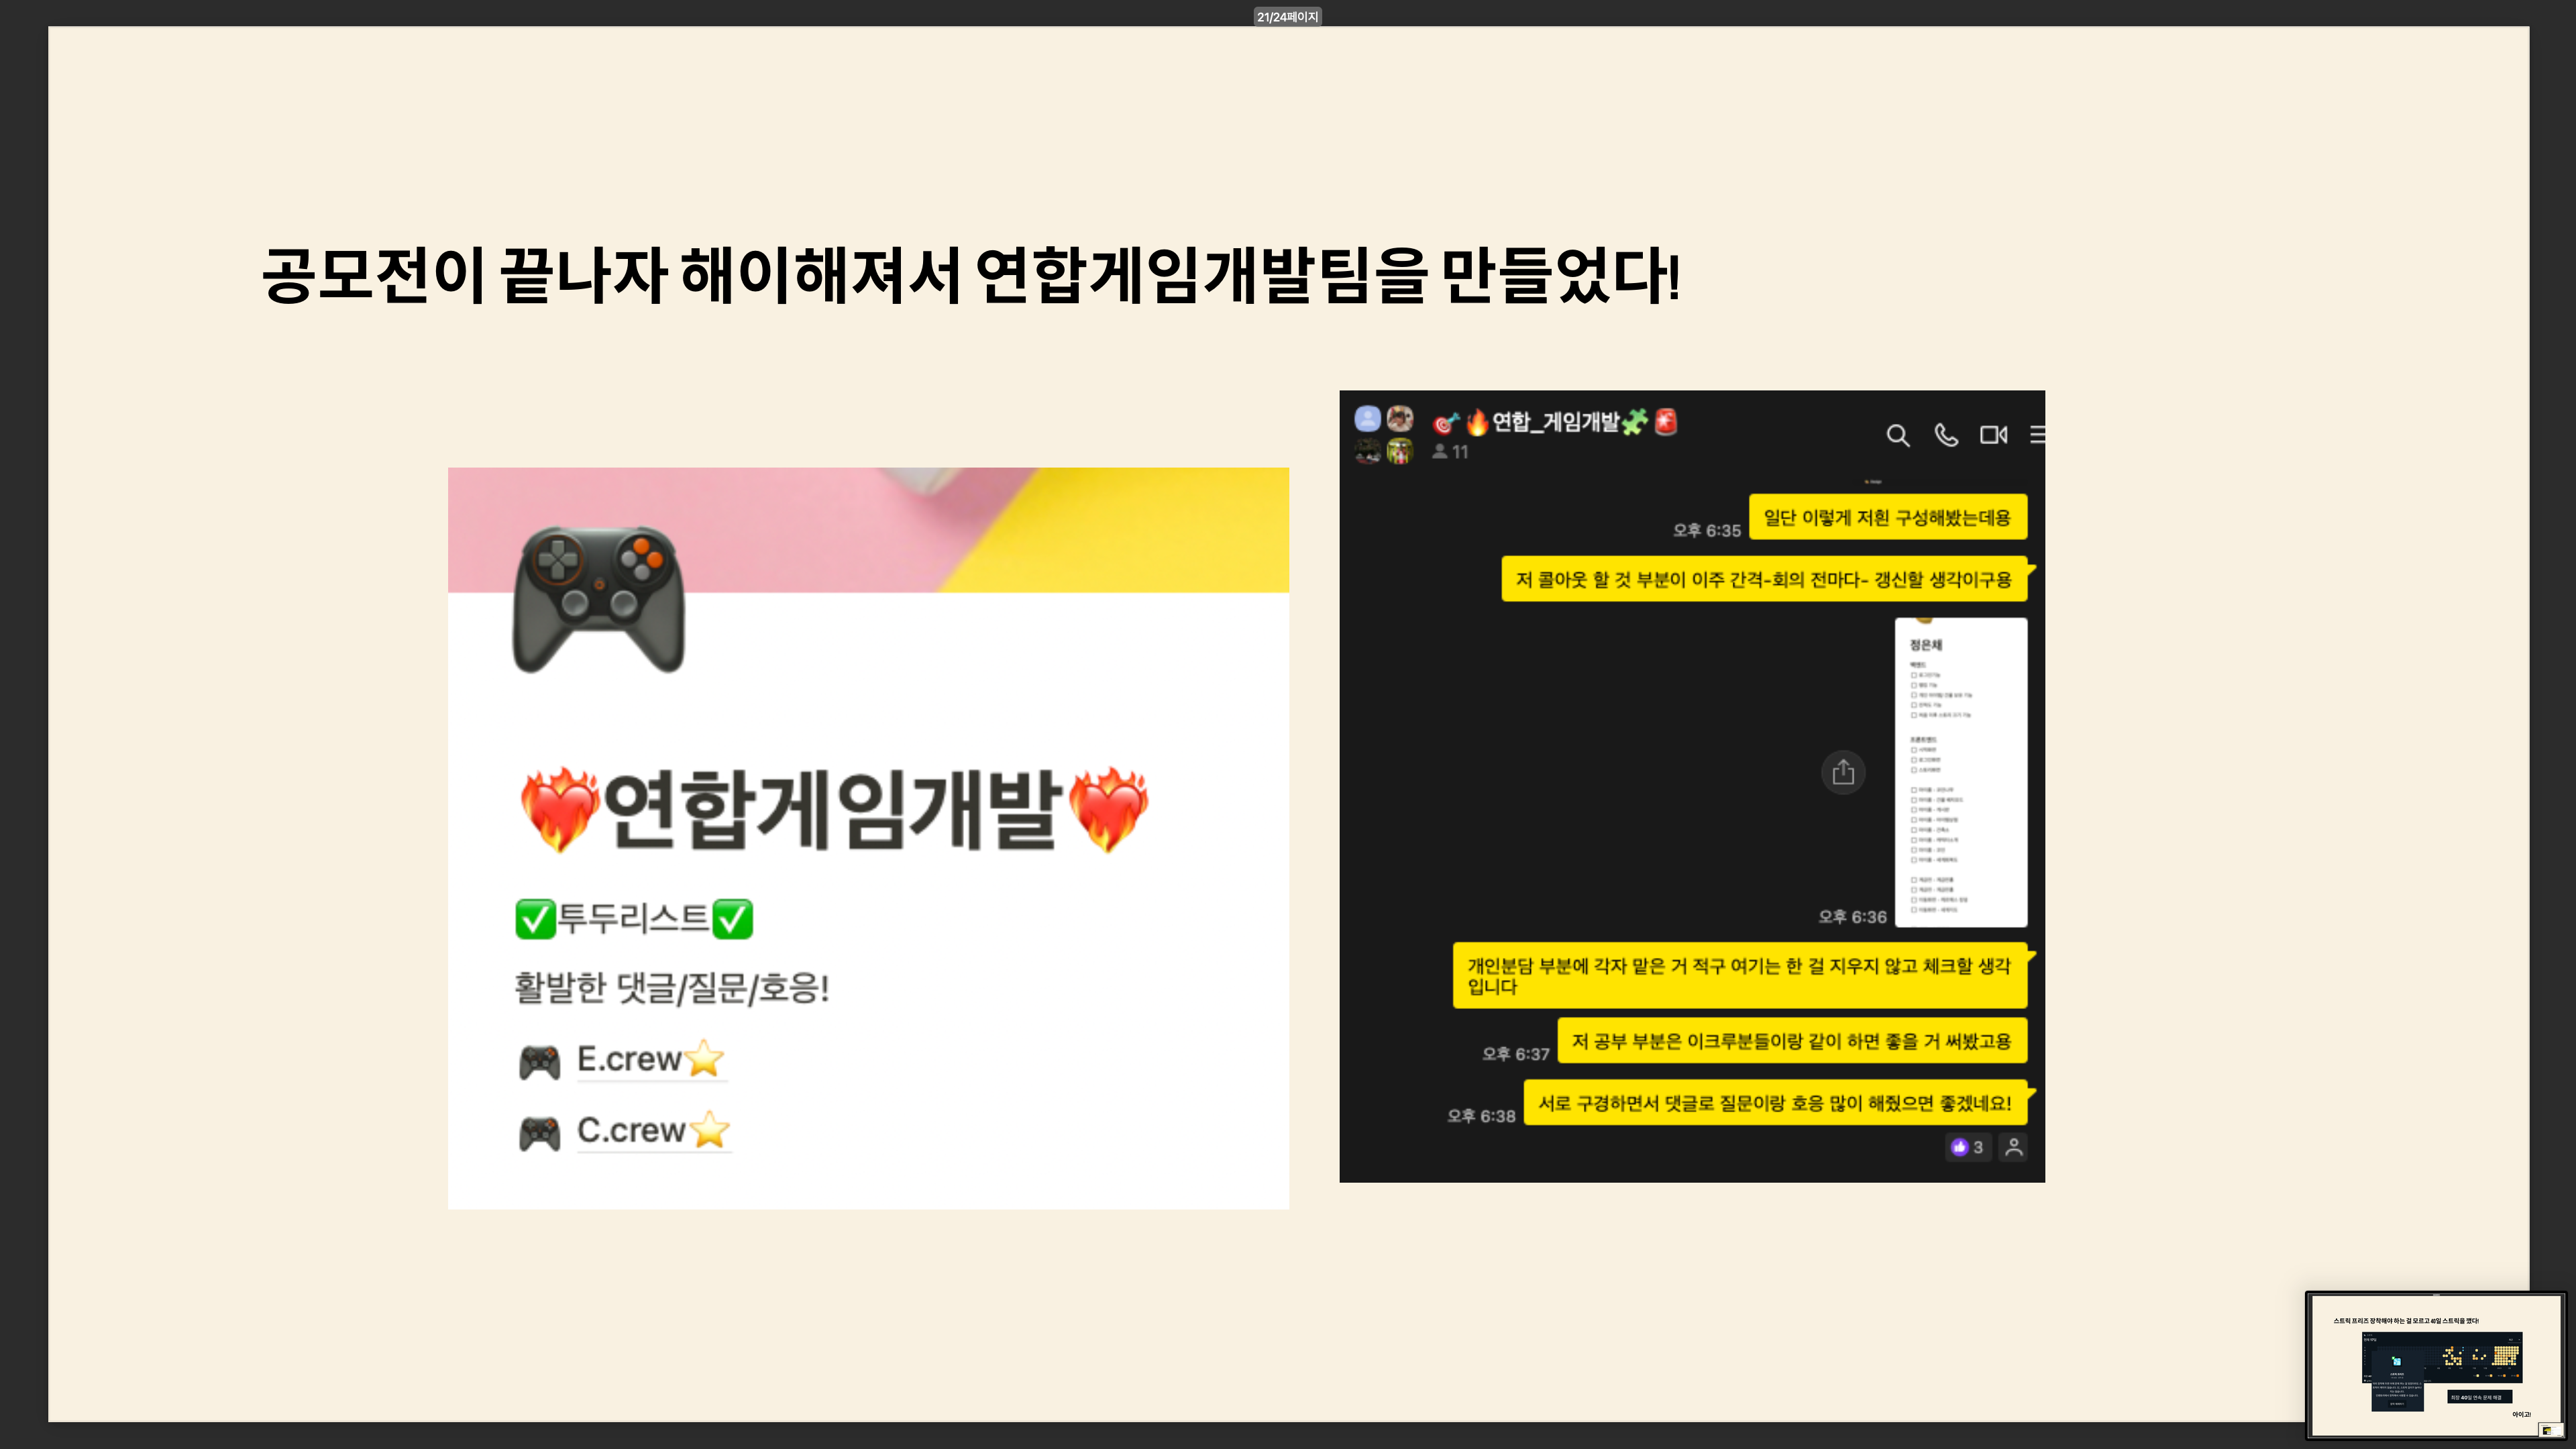Click the 연합_게임개발 chat room title
The height and width of the screenshot is (1449, 2576).
[x=1556, y=422]
